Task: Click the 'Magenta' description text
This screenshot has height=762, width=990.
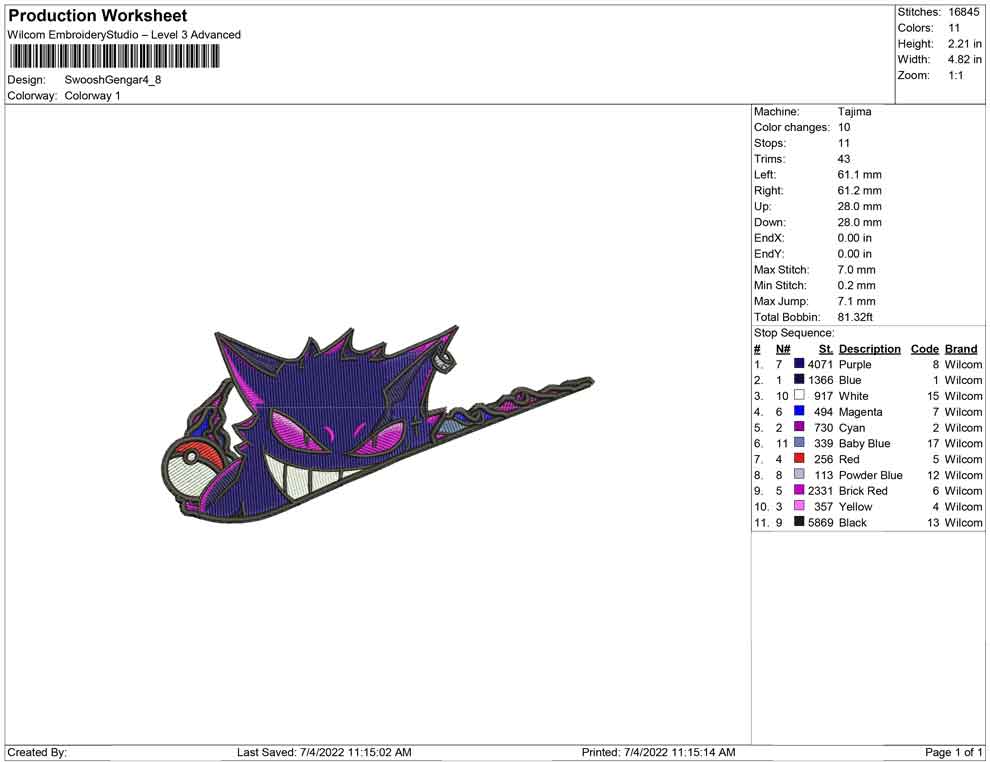Action: 861,412
